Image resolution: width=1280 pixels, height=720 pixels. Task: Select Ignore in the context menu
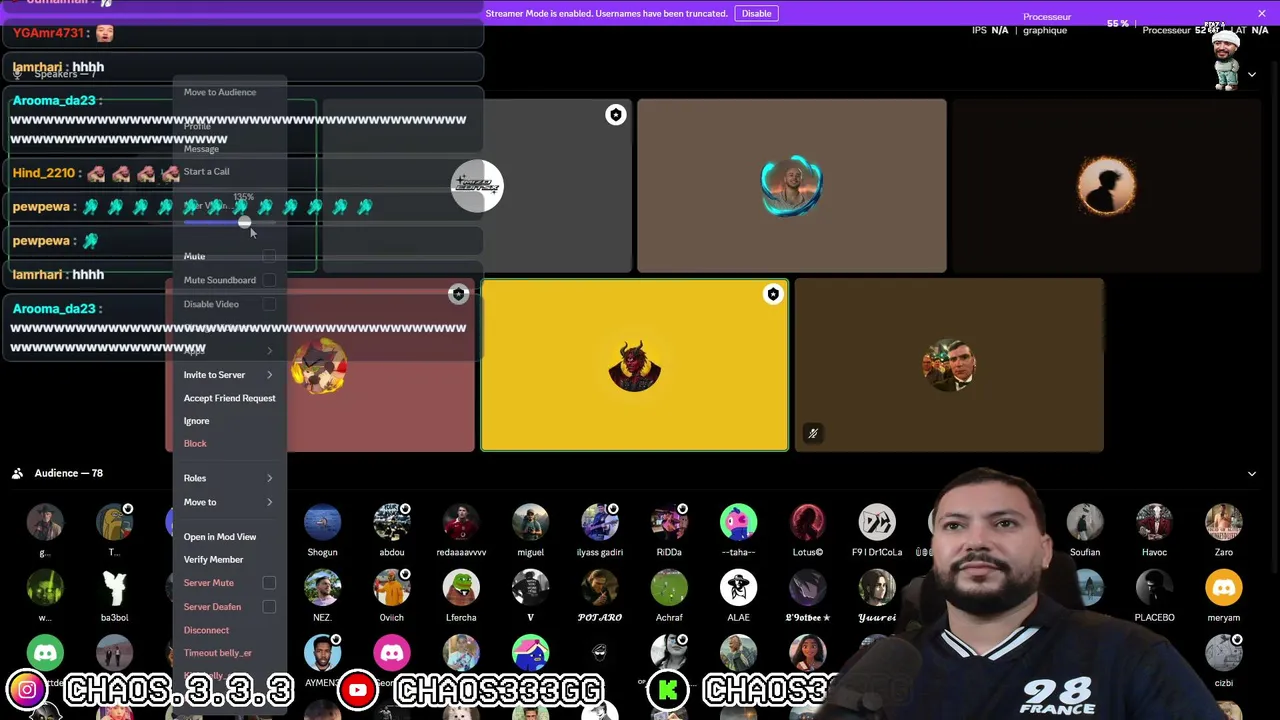point(197,421)
